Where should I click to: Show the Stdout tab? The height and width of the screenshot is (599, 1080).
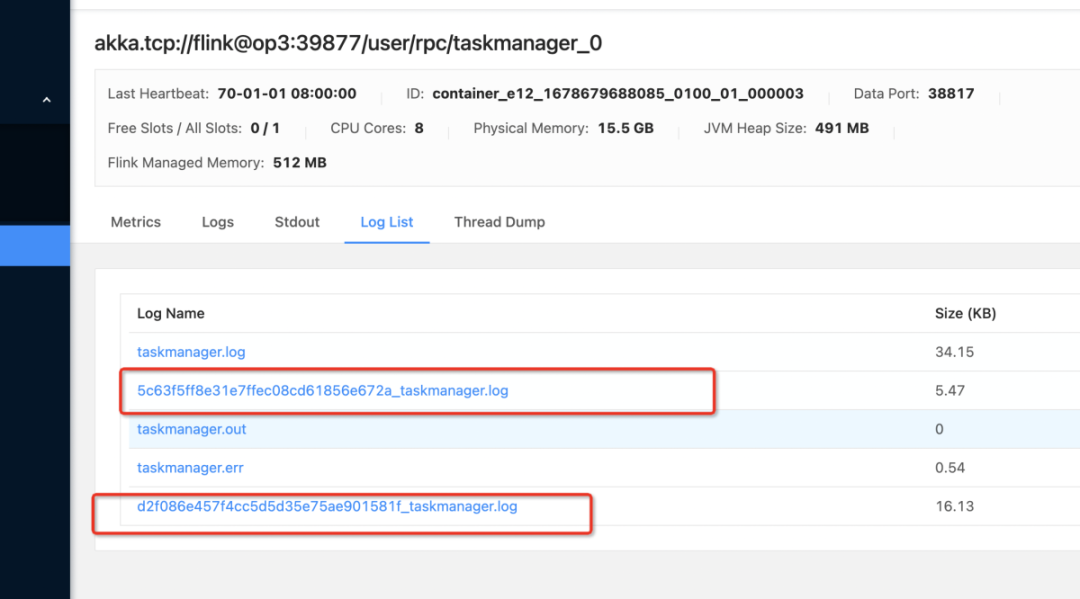pos(297,222)
